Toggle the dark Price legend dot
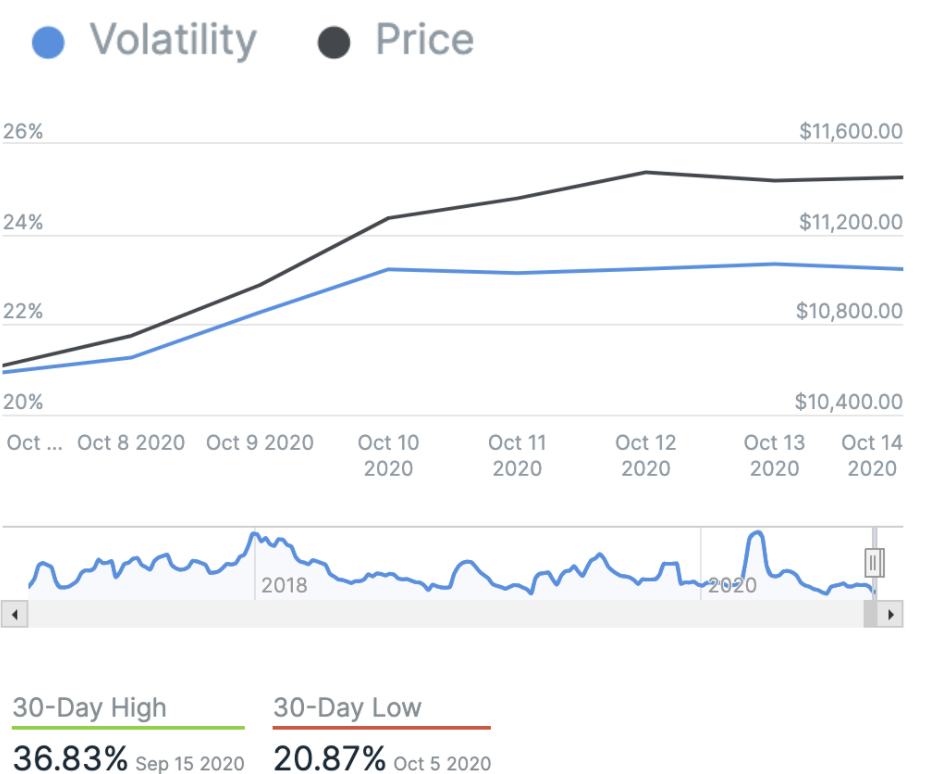 pyautogui.click(x=334, y=44)
